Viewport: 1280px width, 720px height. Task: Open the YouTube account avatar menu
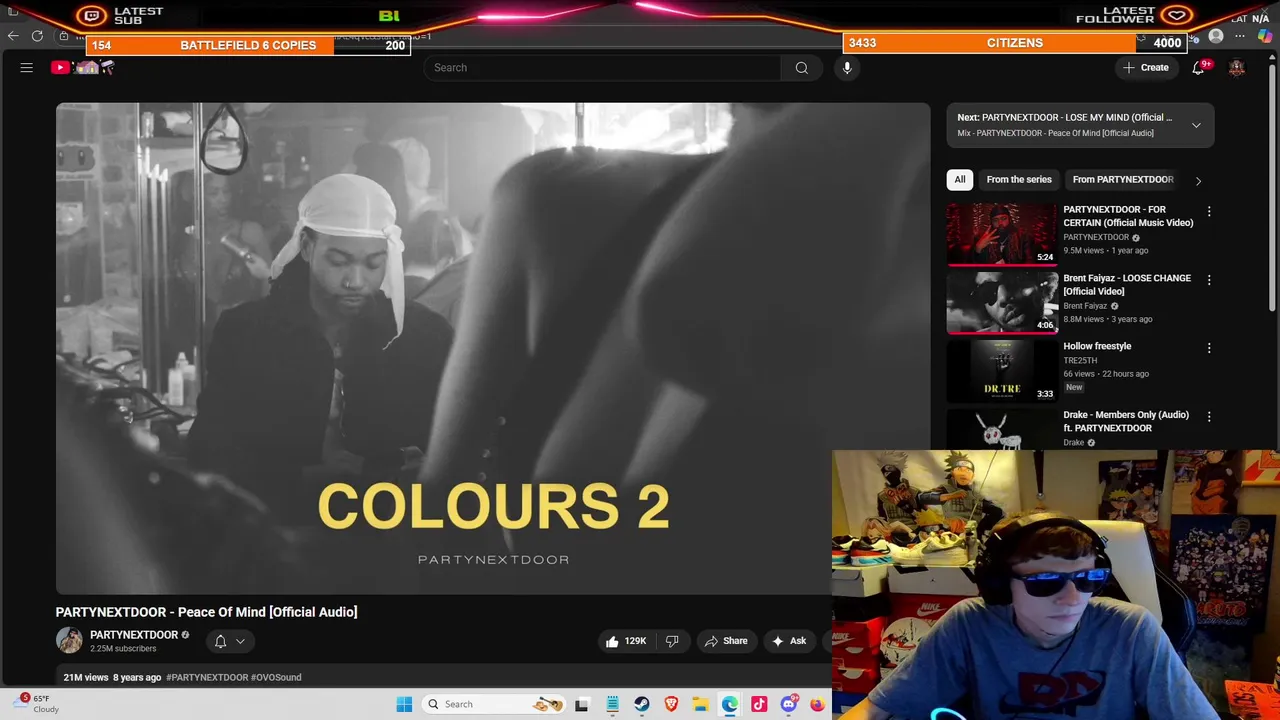point(1237,67)
